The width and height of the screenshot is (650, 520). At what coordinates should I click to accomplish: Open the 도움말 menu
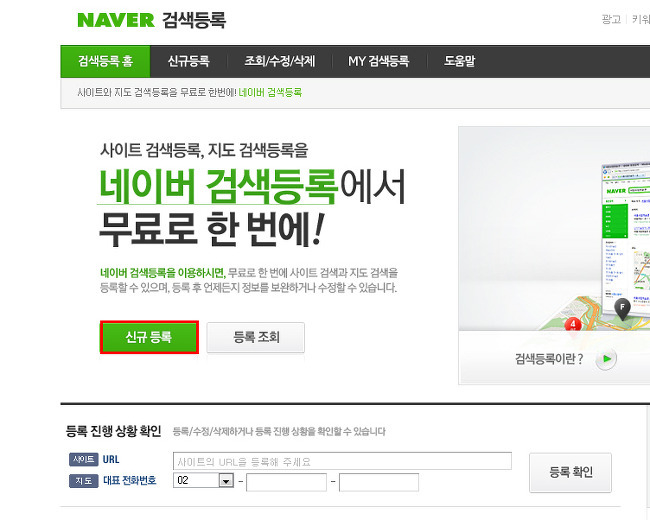pyautogui.click(x=459, y=61)
